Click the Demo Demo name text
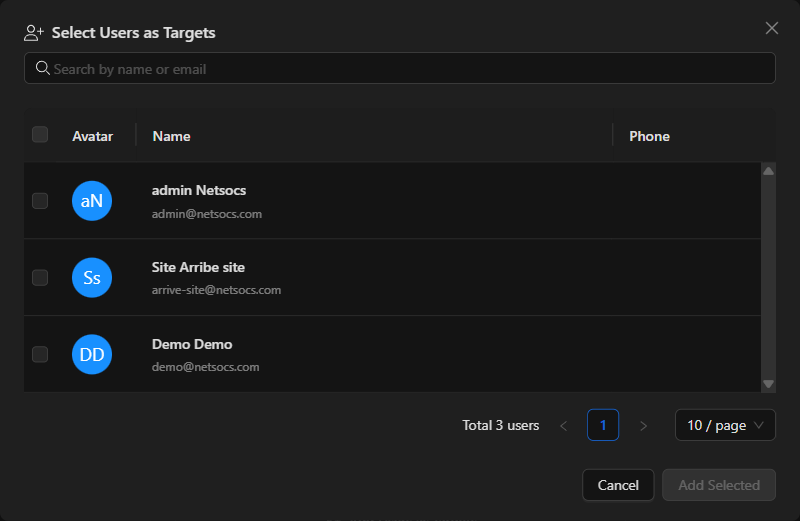Image resolution: width=800 pixels, height=521 pixels. pyautogui.click(x=192, y=344)
